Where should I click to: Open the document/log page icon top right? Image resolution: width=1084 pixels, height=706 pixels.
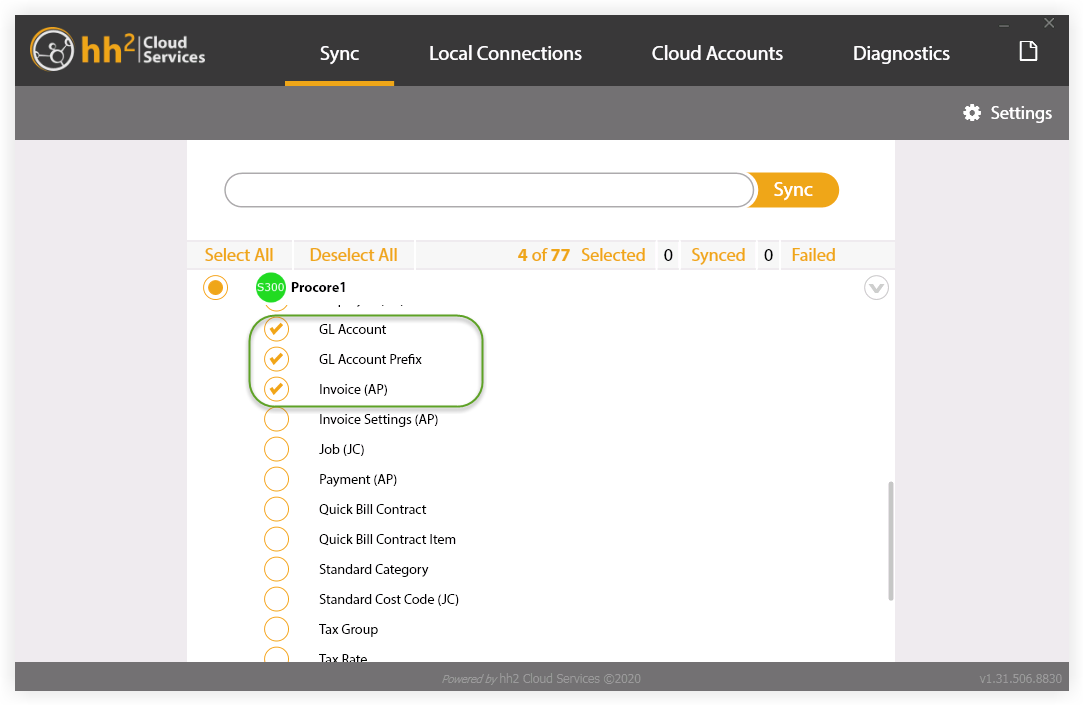point(1028,50)
